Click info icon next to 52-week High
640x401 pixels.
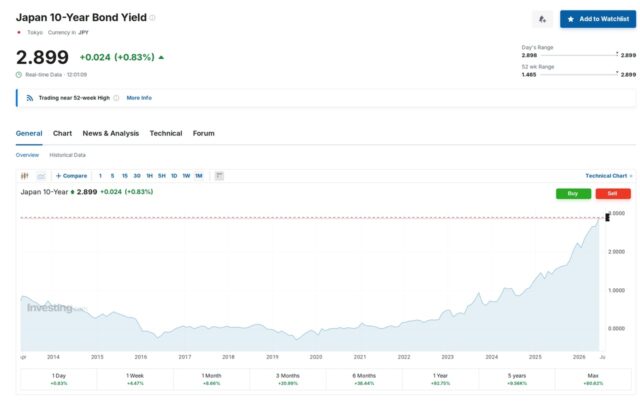[x=116, y=98]
